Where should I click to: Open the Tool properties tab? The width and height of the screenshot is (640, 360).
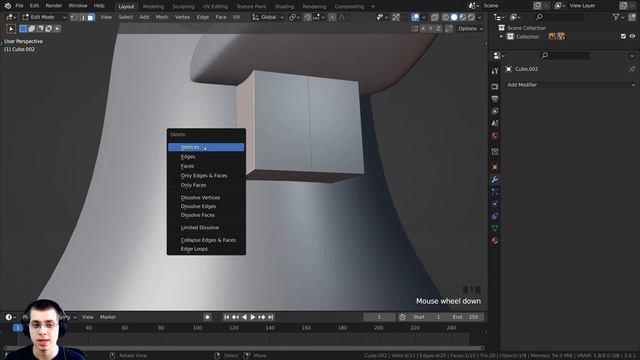point(495,71)
